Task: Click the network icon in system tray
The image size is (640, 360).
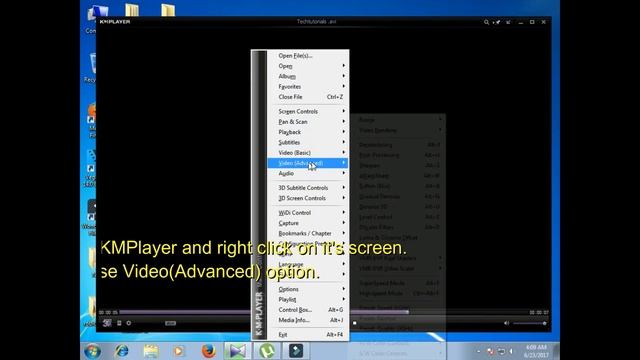Action: tap(501, 351)
